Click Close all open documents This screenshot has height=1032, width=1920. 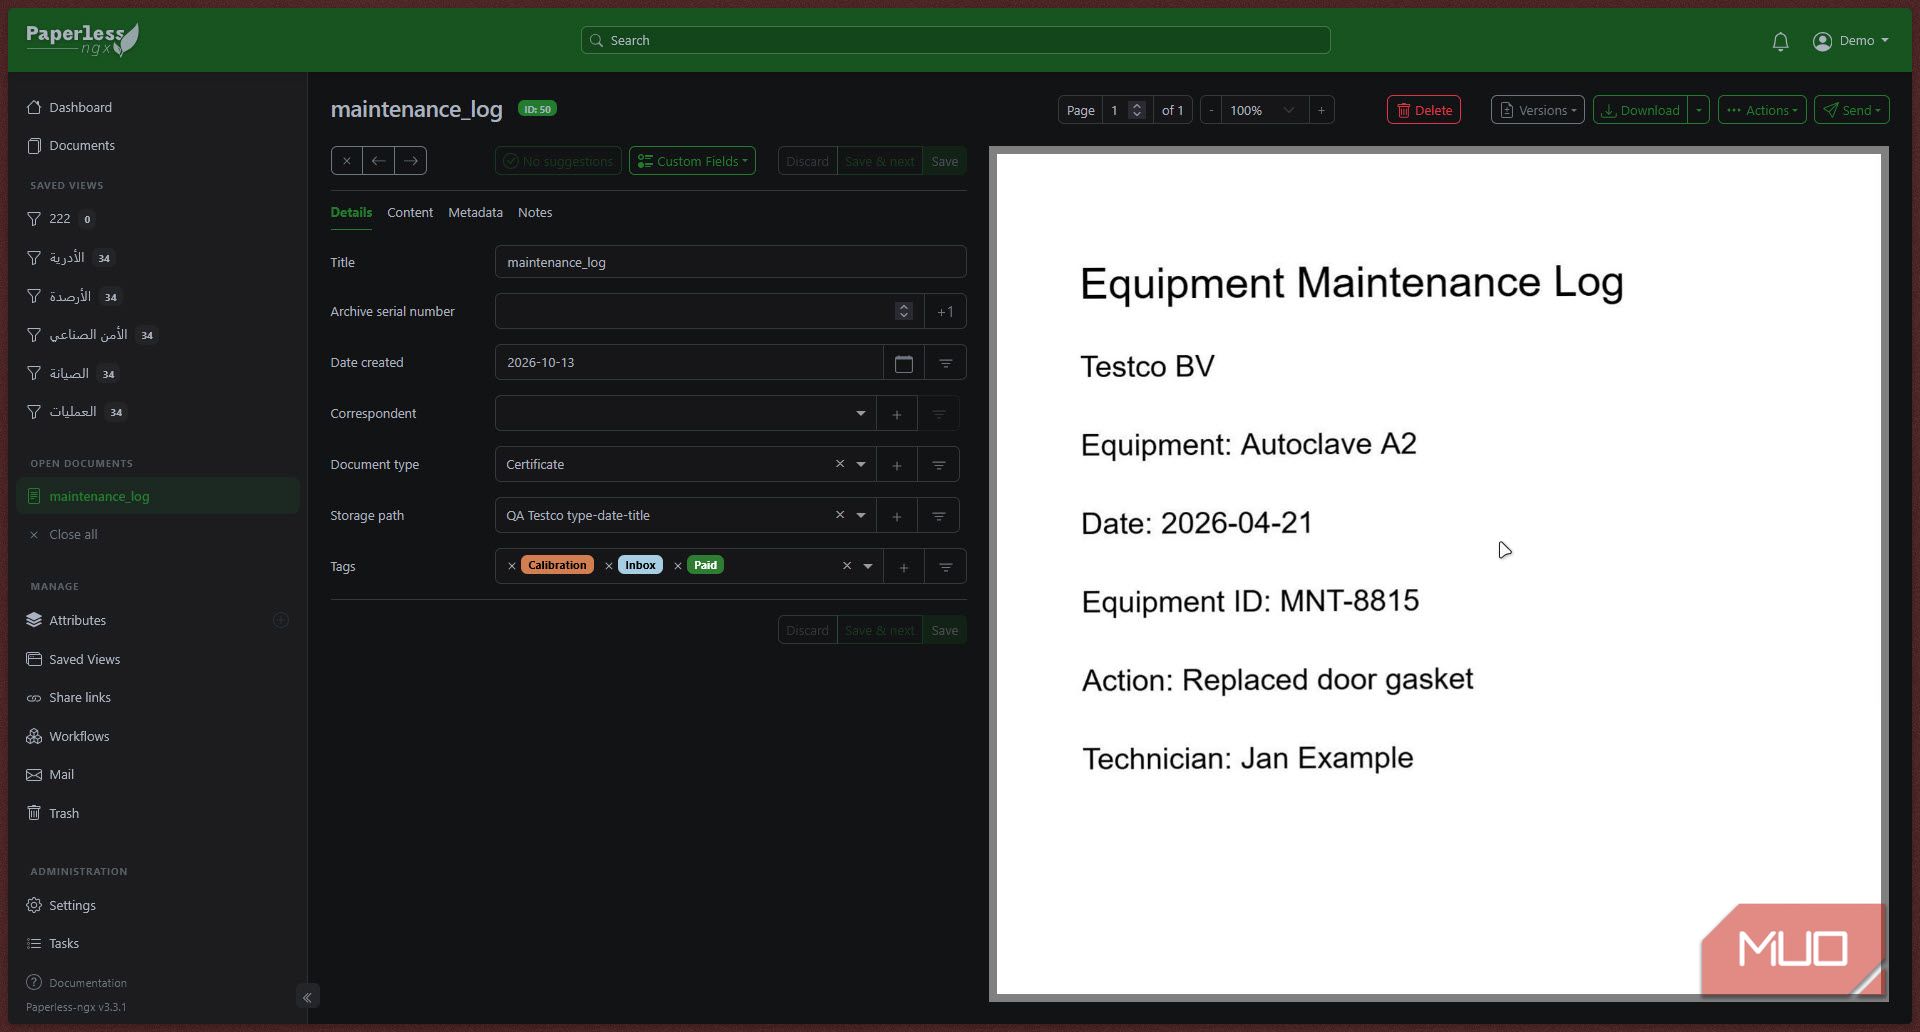(x=73, y=535)
